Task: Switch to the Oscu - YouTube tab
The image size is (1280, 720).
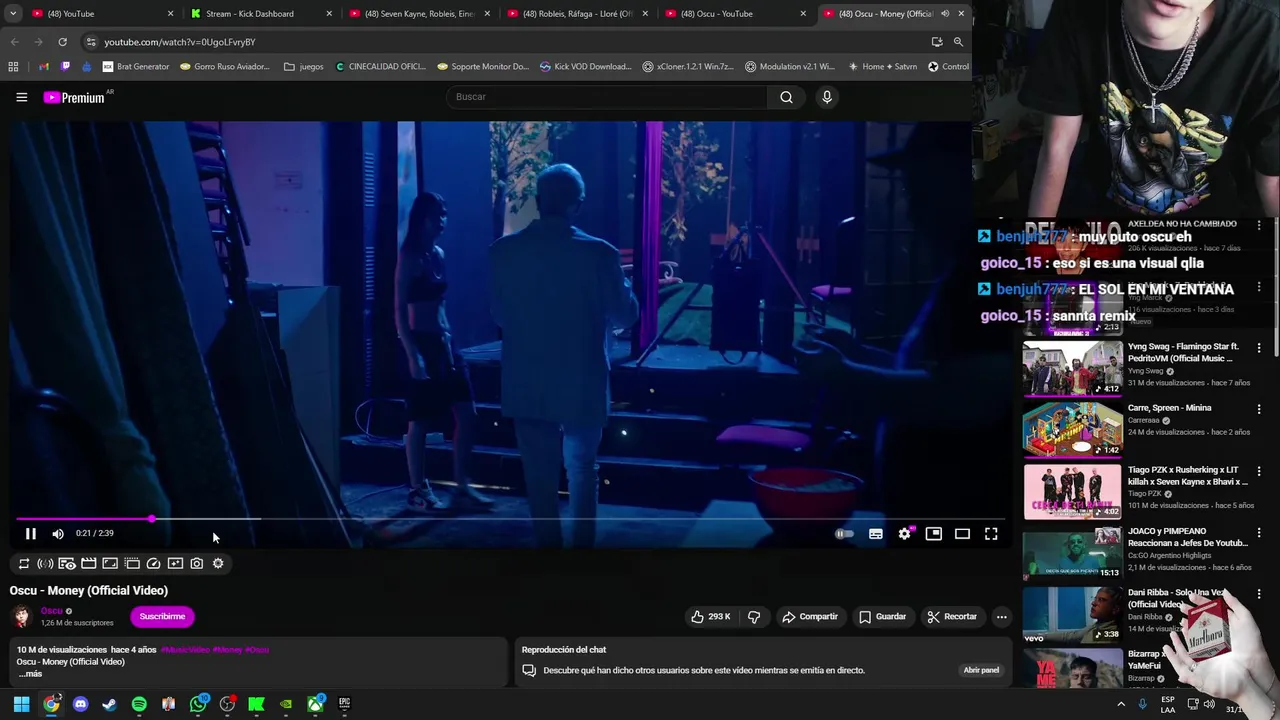Action: click(x=736, y=14)
